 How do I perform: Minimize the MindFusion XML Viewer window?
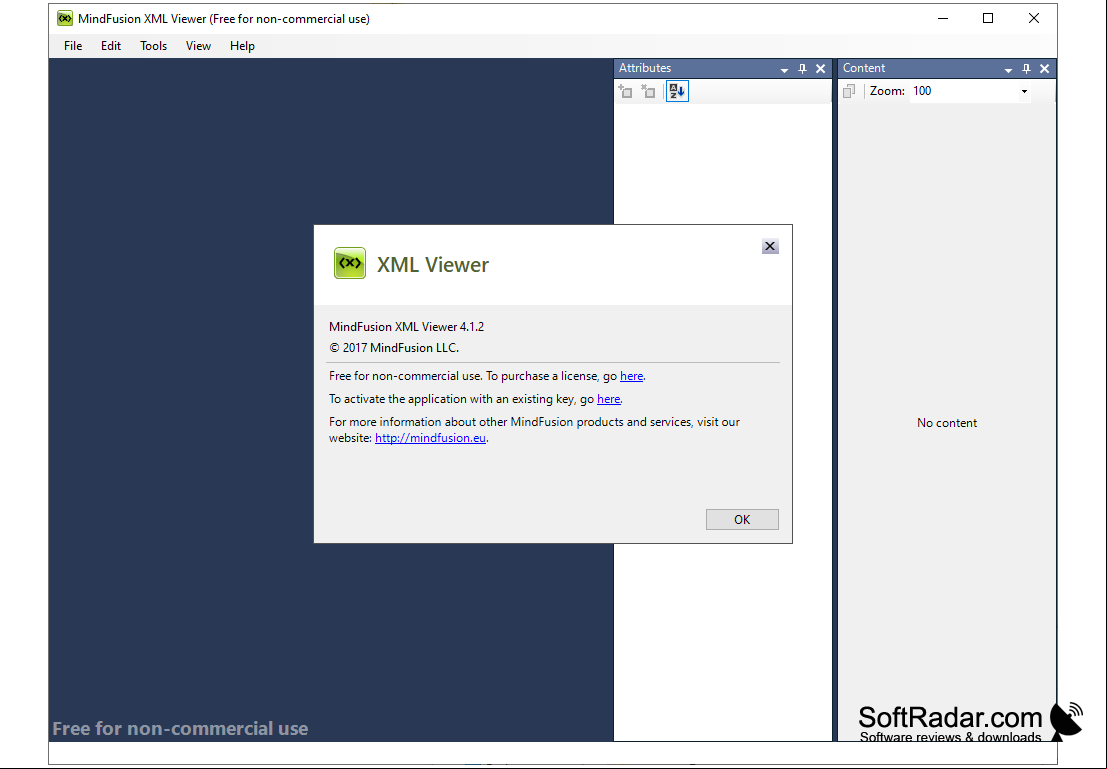point(943,18)
